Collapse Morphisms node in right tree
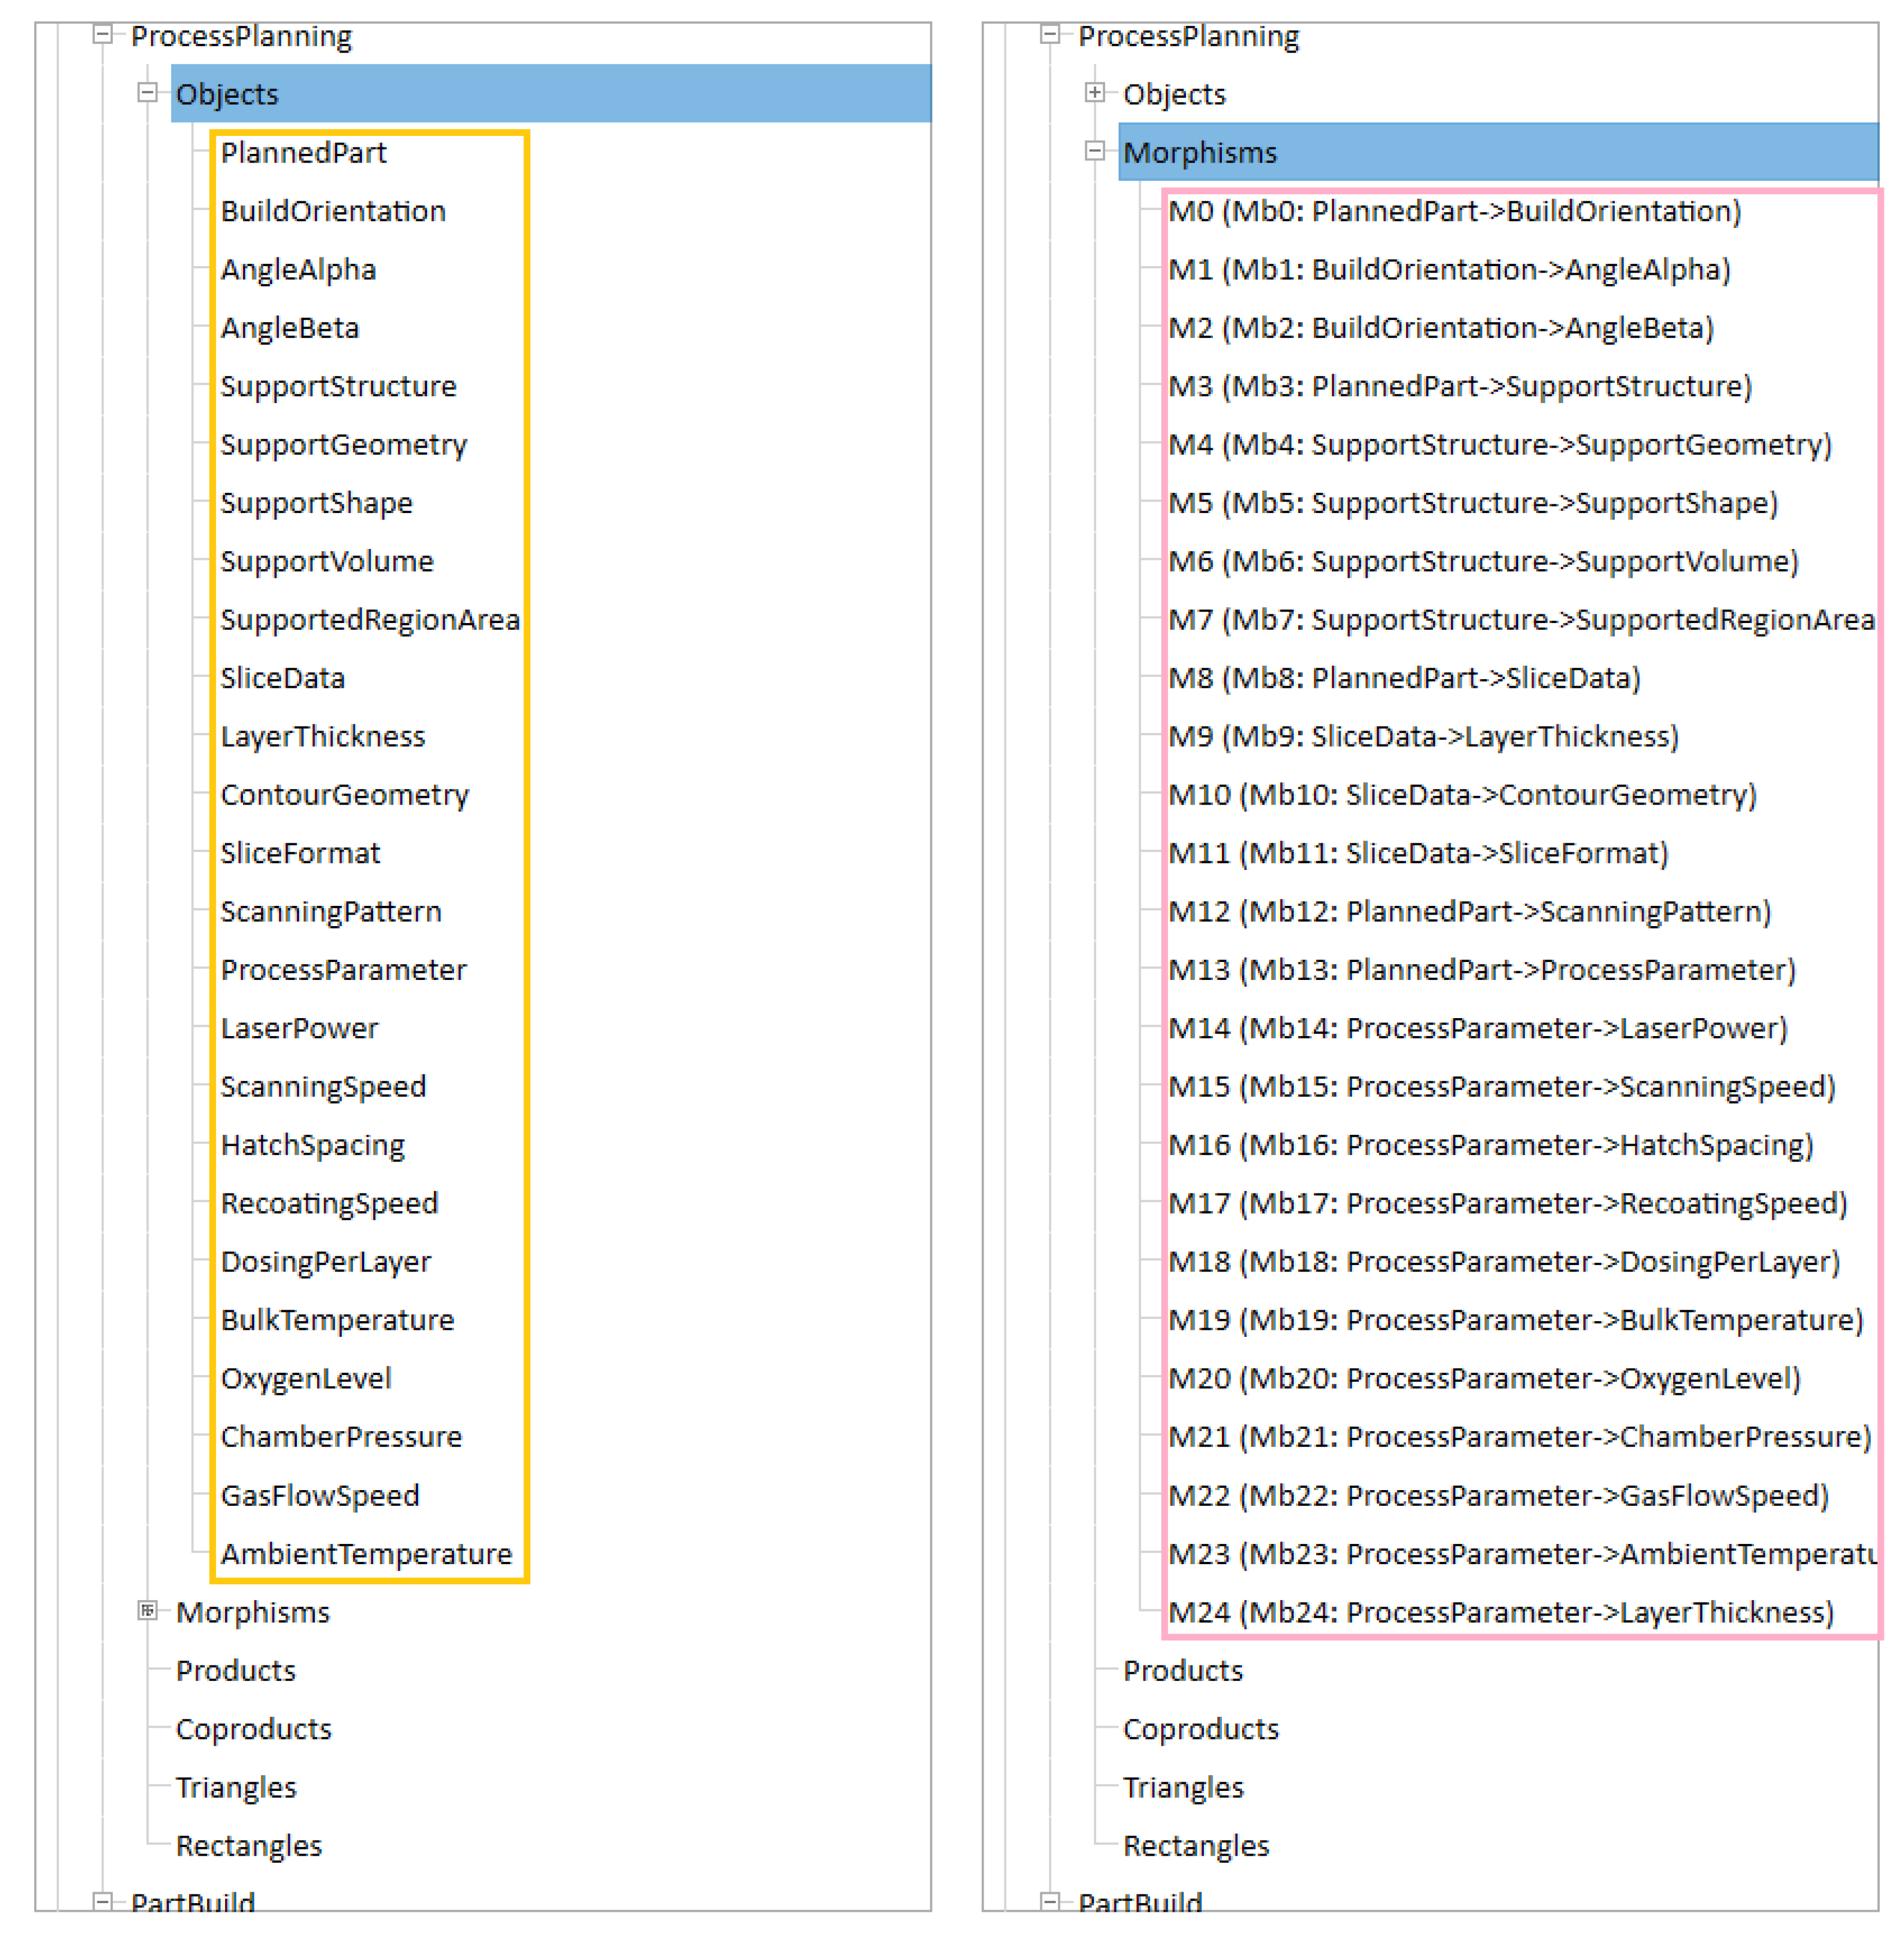1904x1939 pixels. click(1094, 152)
